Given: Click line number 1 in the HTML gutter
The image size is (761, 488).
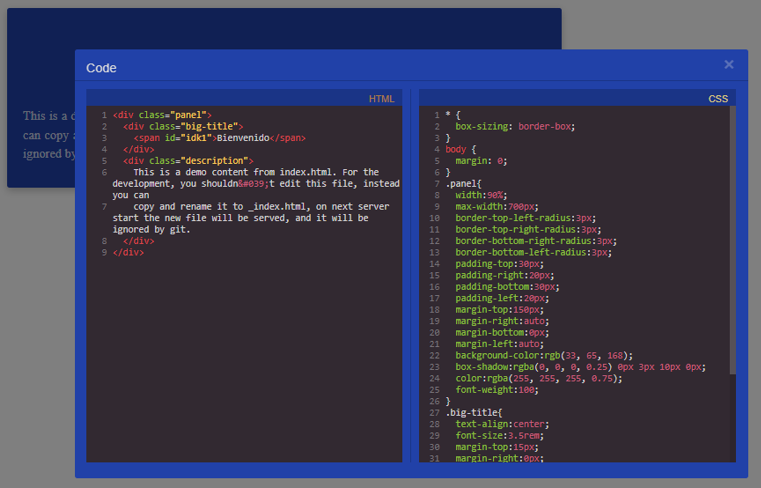Looking at the screenshot, I should click(x=104, y=115).
